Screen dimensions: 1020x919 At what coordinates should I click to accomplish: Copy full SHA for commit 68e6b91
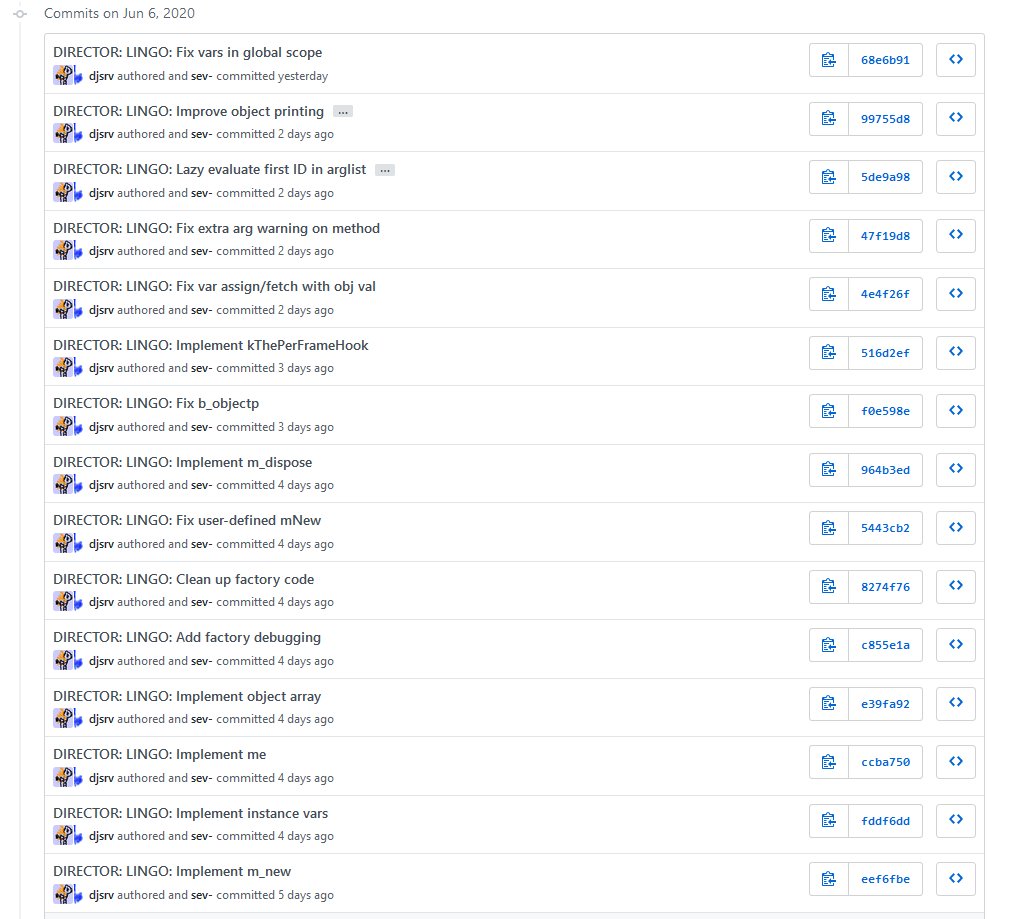[x=829, y=60]
